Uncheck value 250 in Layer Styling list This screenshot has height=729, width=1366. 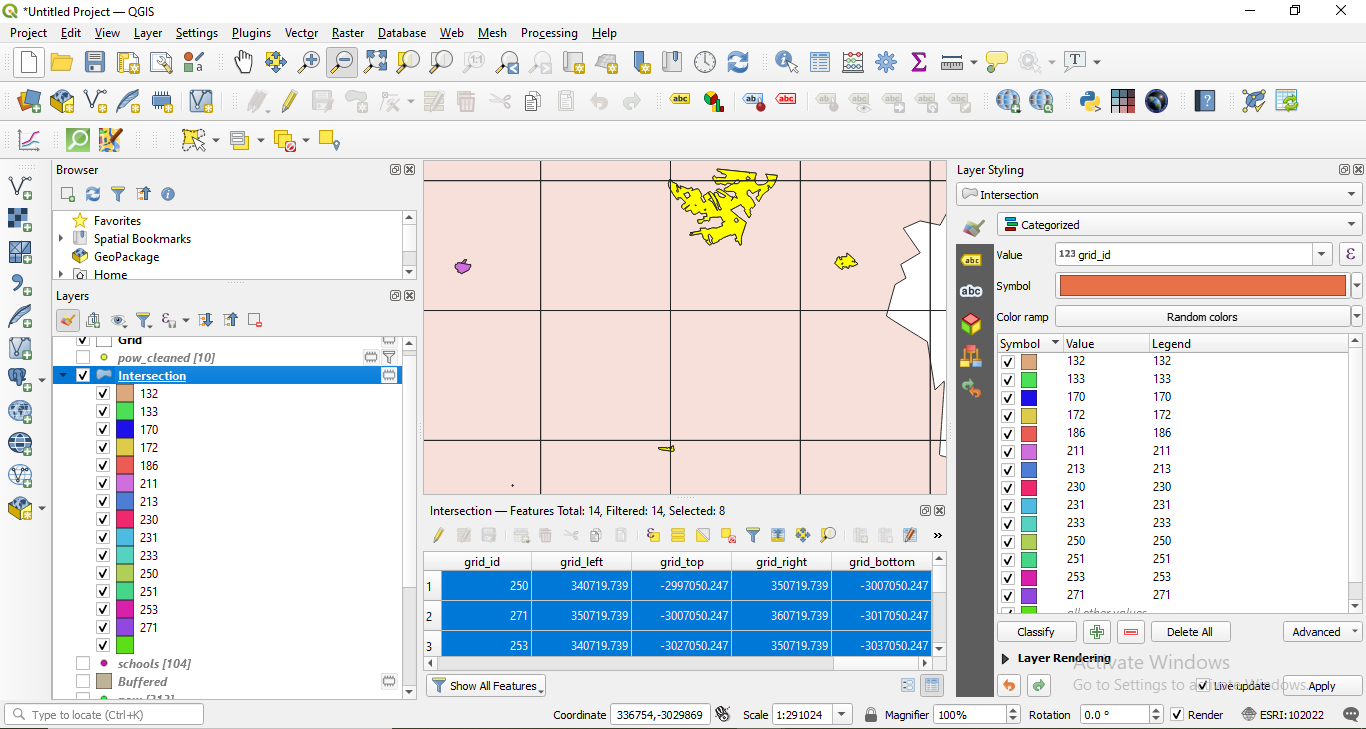click(x=1008, y=541)
